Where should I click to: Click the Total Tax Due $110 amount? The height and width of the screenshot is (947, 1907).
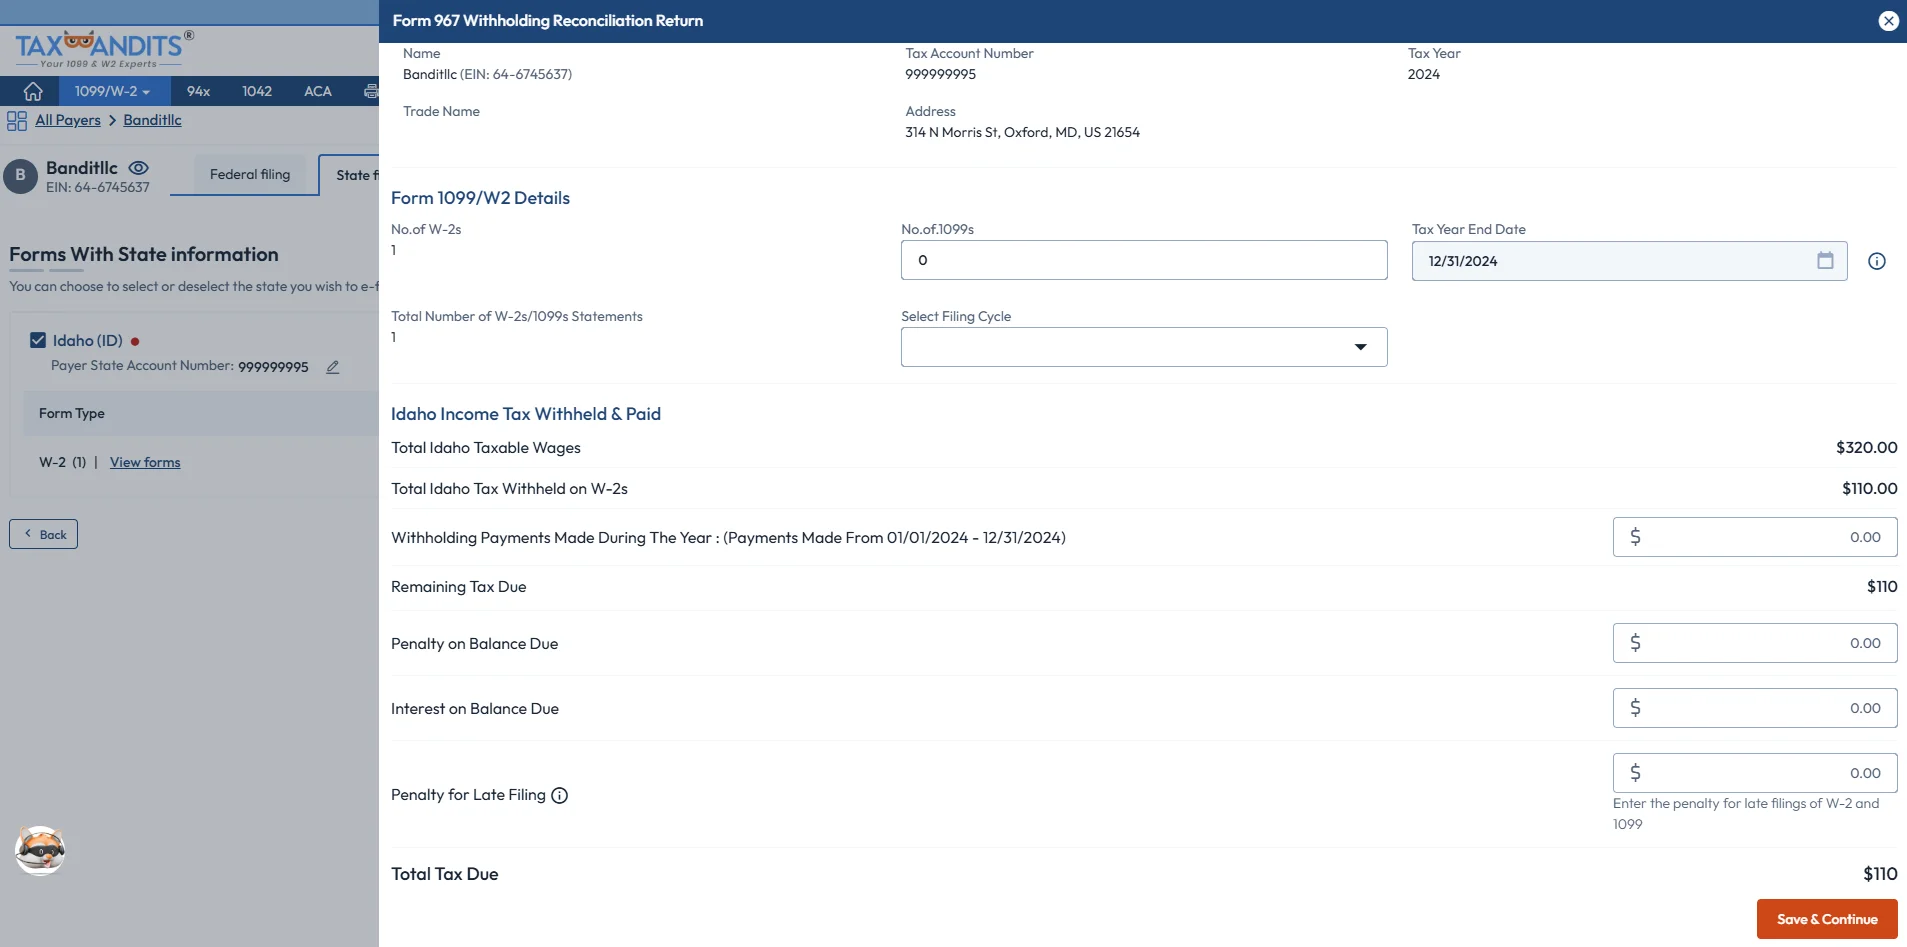(1880, 874)
